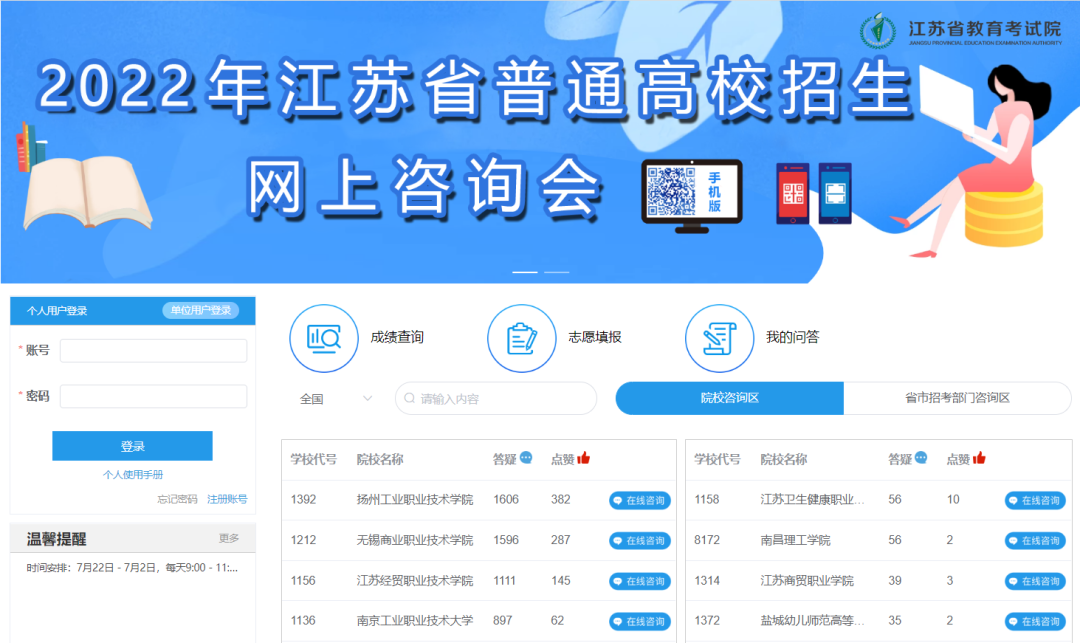The width and height of the screenshot is (1080, 643).
Task: Expand the 全国 region dropdown
Action: click(336, 398)
